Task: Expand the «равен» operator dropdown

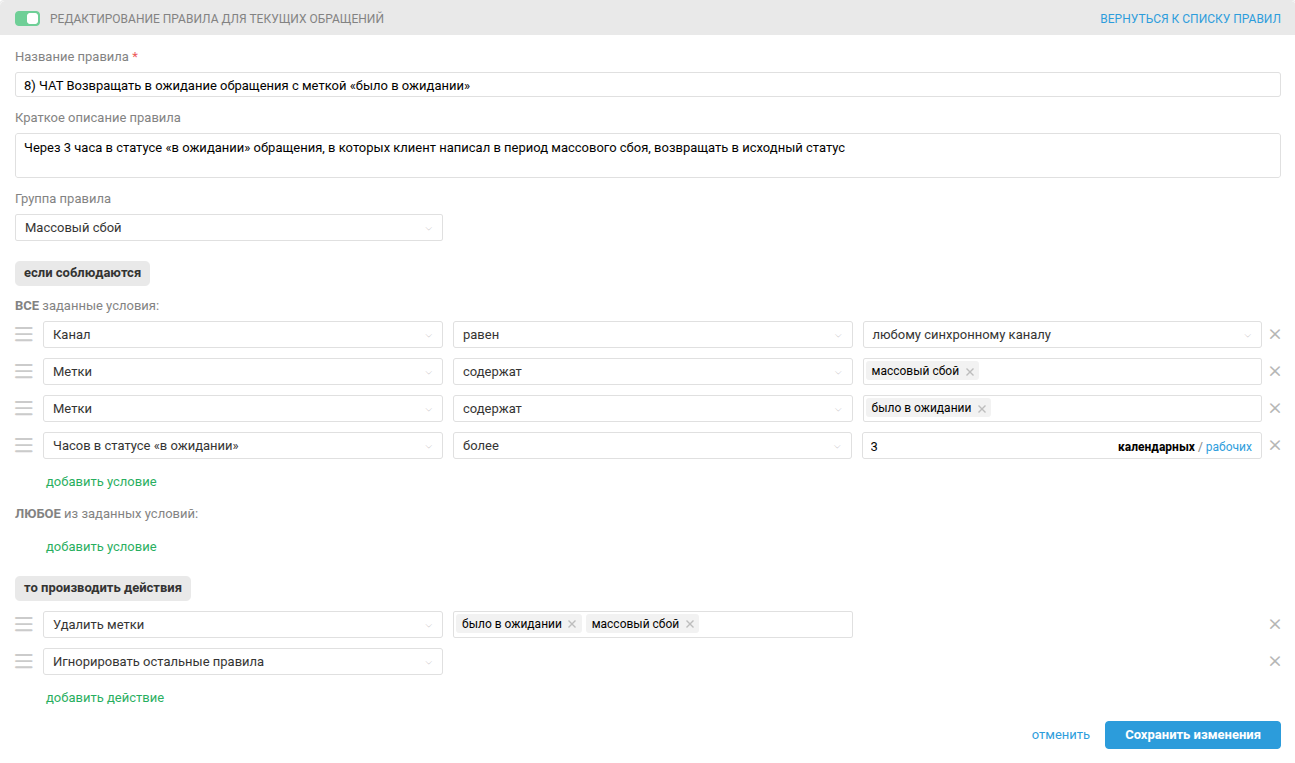Action: pyautogui.click(x=651, y=335)
